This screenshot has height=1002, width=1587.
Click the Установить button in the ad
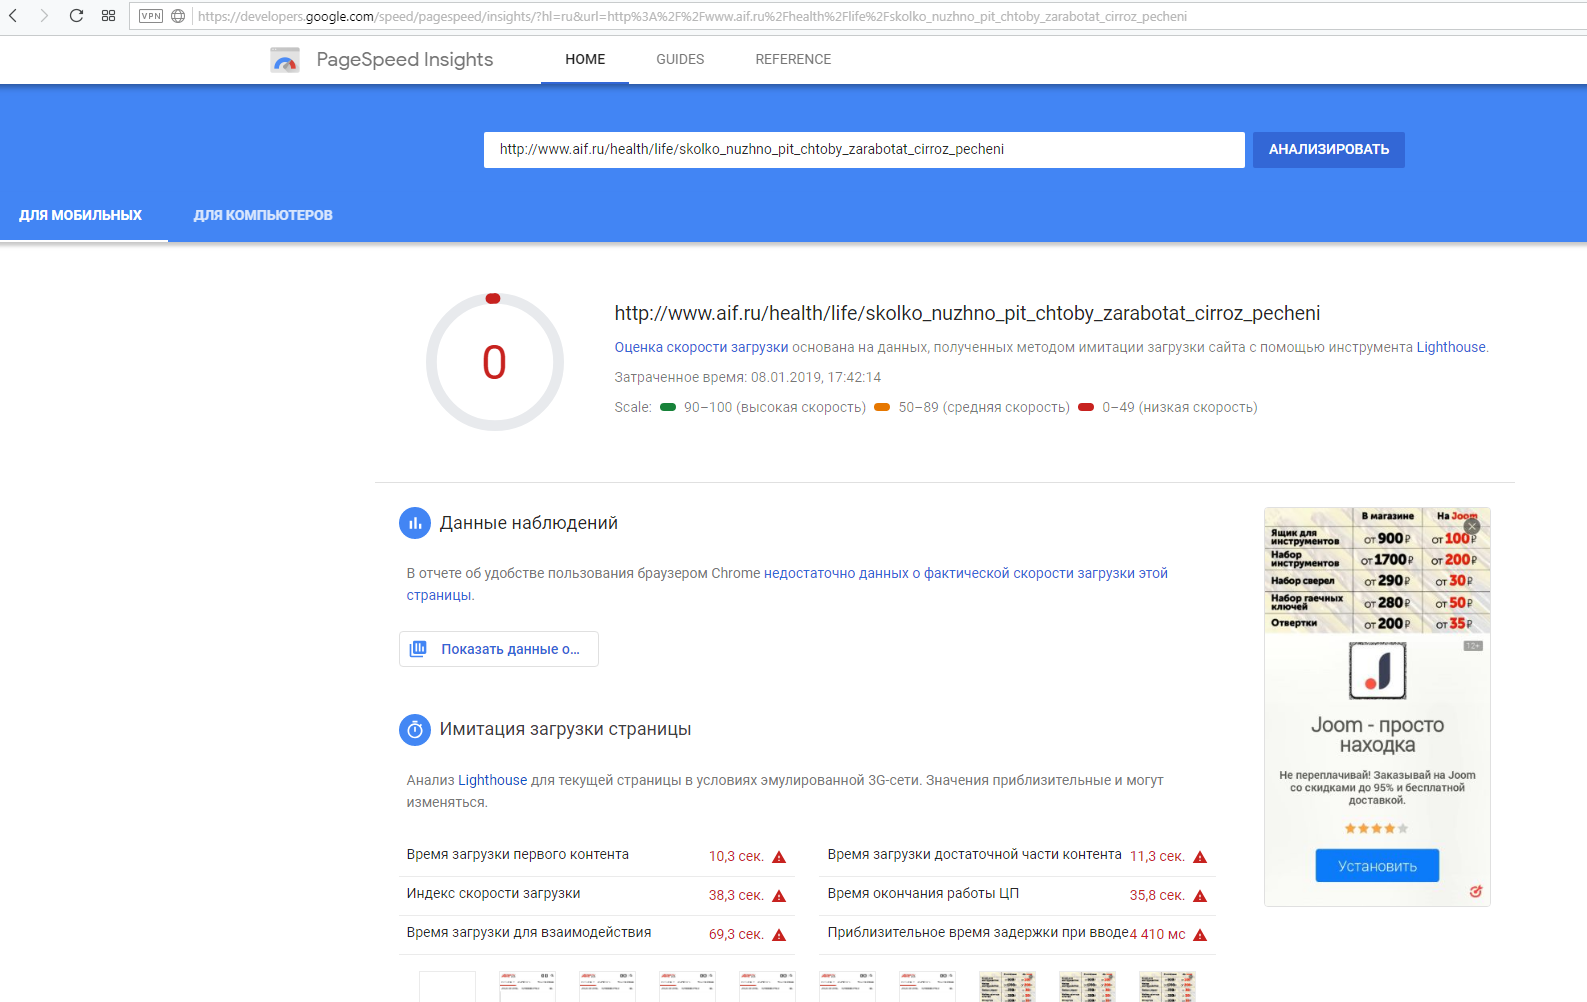[x=1377, y=866]
